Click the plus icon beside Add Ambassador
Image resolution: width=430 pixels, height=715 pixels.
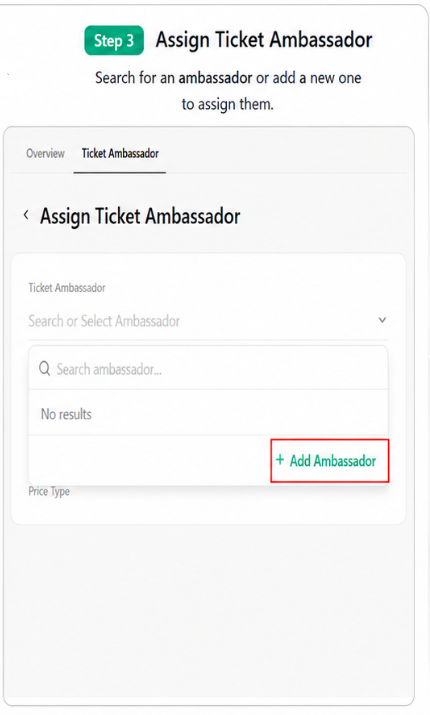pyautogui.click(x=280, y=460)
